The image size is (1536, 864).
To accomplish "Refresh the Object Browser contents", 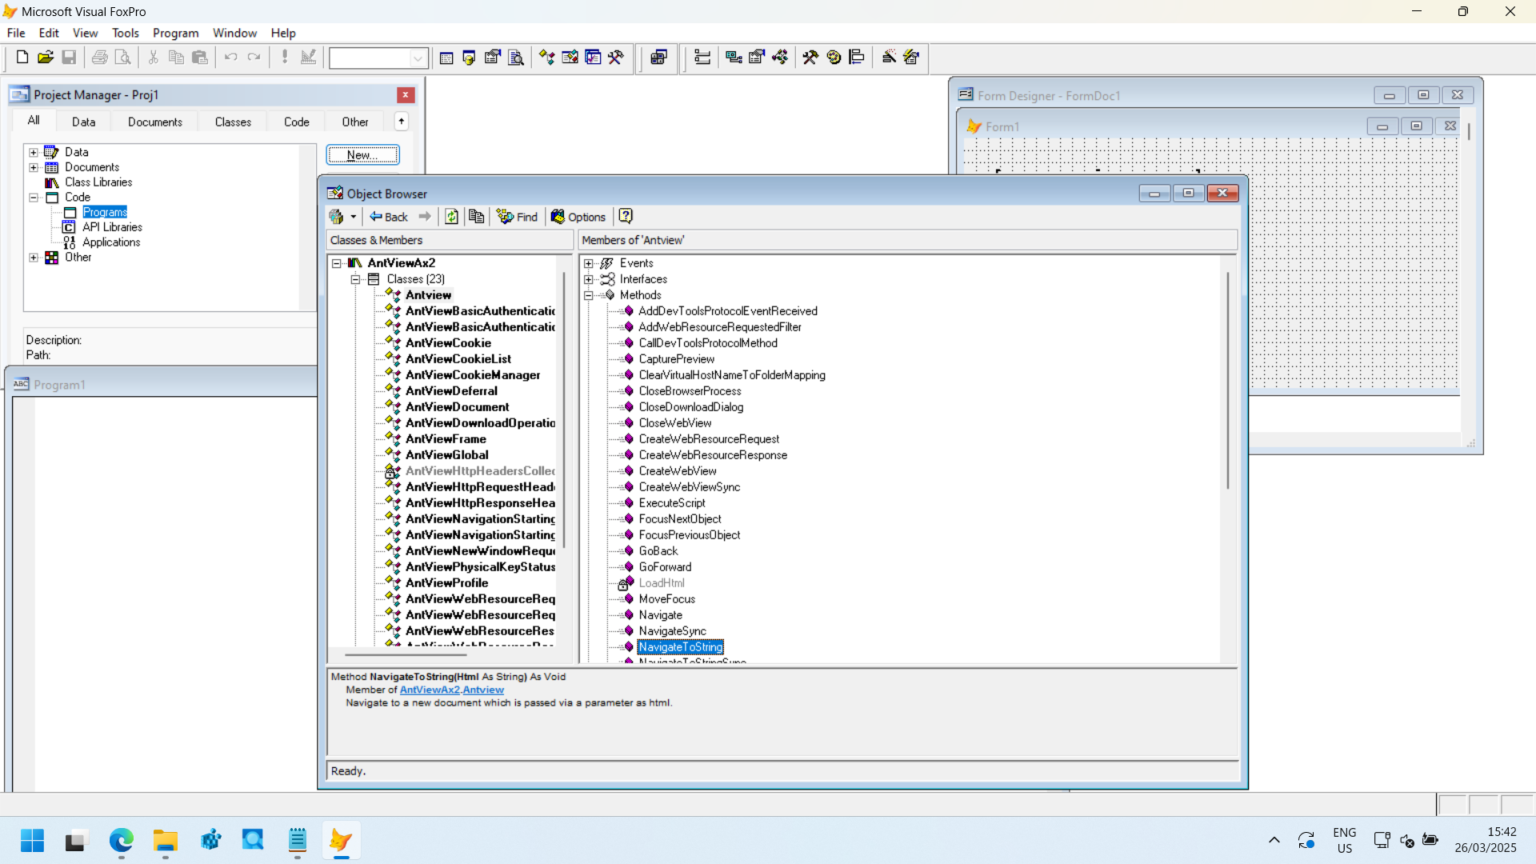I will click(451, 216).
